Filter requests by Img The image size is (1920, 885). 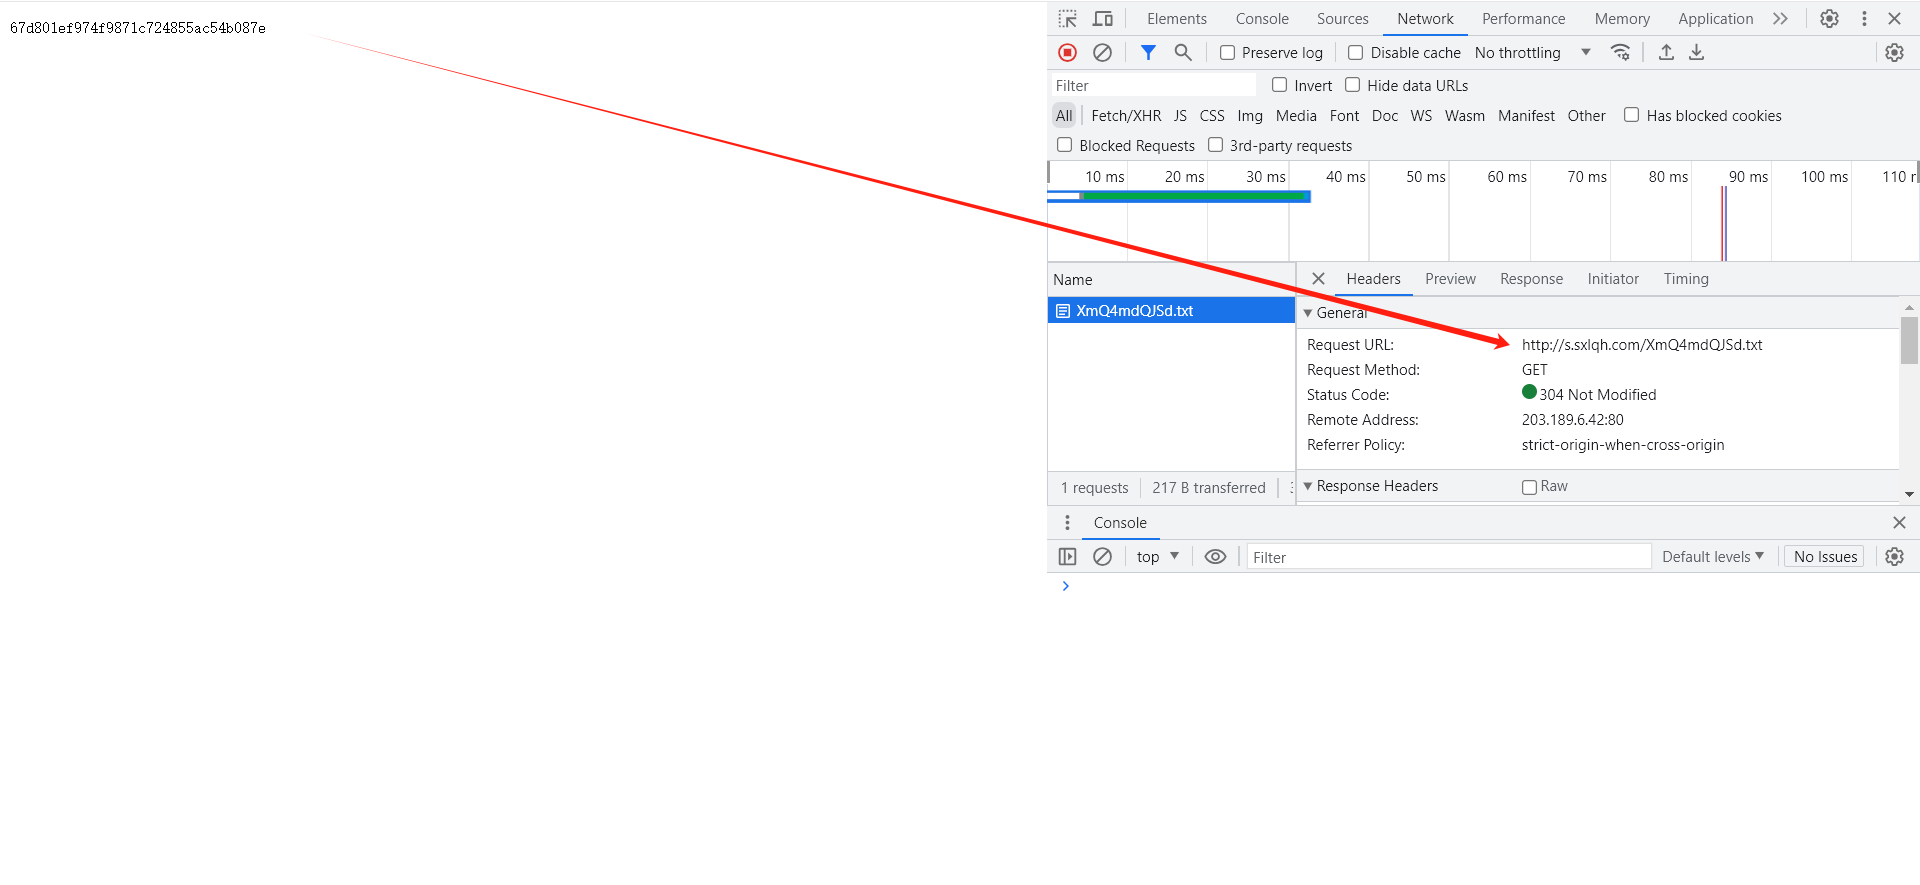[x=1250, y=116]
